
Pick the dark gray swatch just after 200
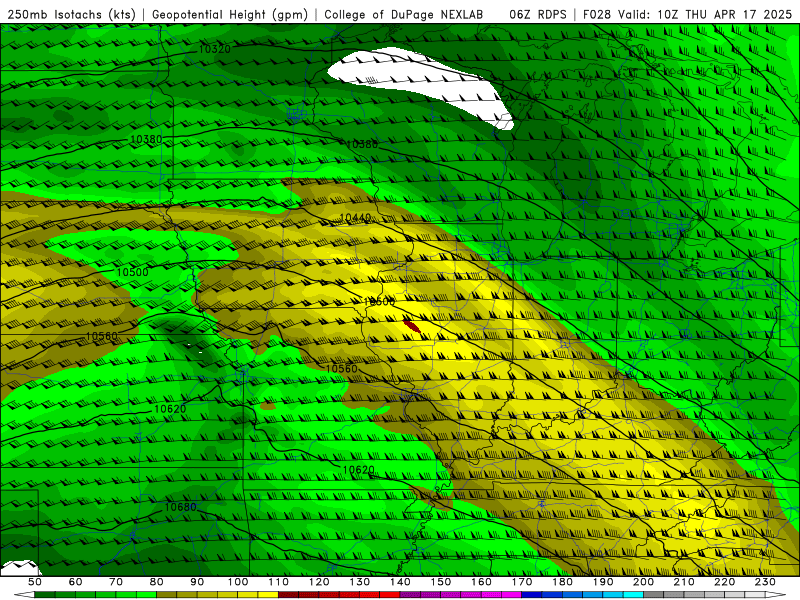coord(654,595)
